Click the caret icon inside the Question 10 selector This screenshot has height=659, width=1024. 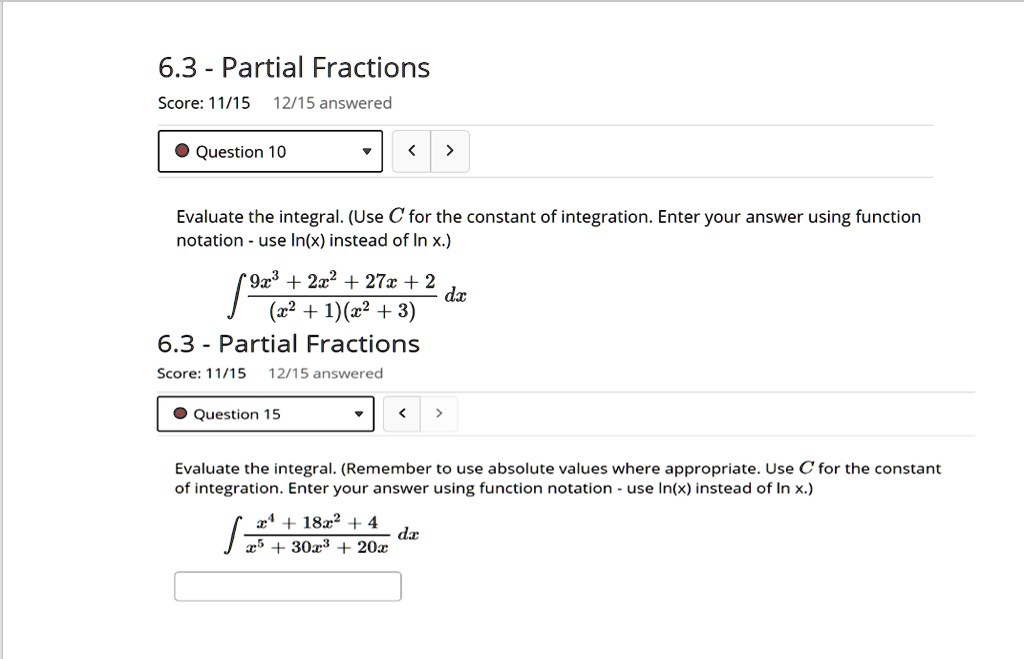tap(365, 151)
